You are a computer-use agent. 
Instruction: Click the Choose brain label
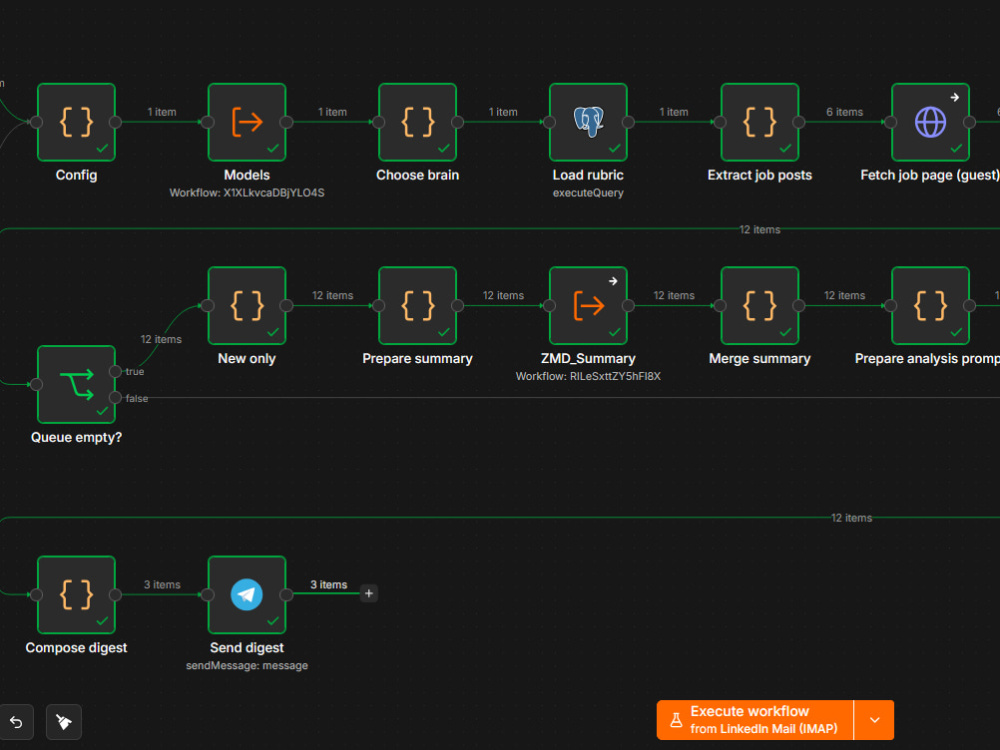coord(418,175)
